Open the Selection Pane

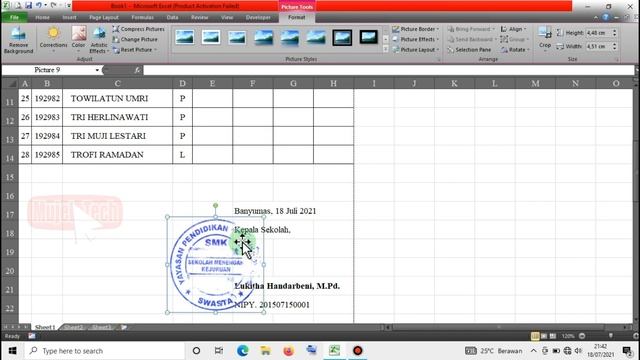[469, 49]
